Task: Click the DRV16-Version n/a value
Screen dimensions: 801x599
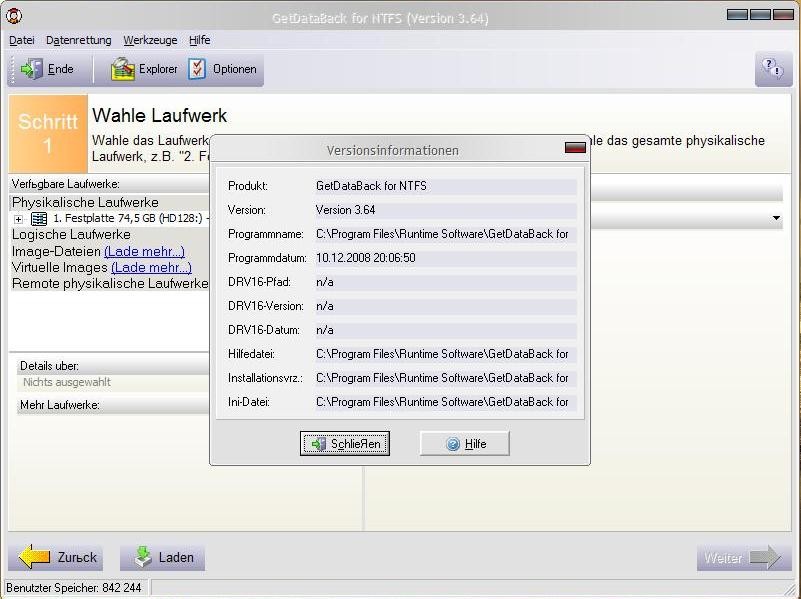Action: (x=446, y=306)
